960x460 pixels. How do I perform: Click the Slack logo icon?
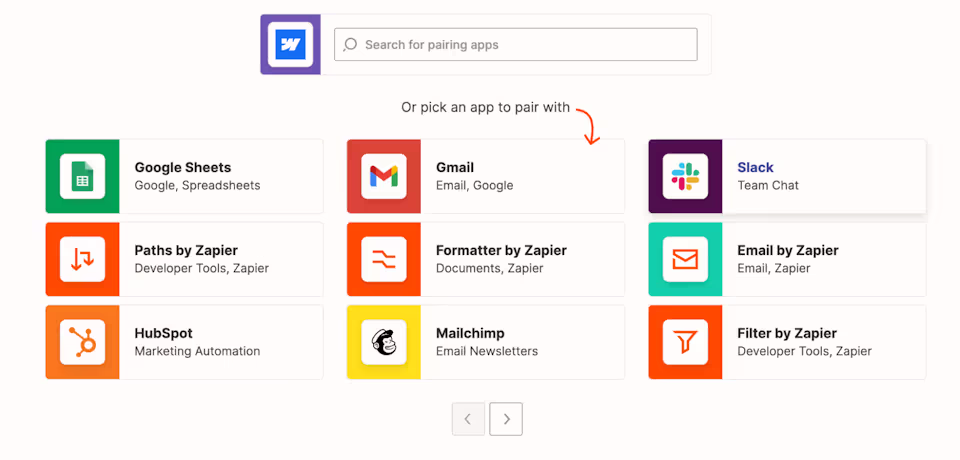(x=685, y=176)
